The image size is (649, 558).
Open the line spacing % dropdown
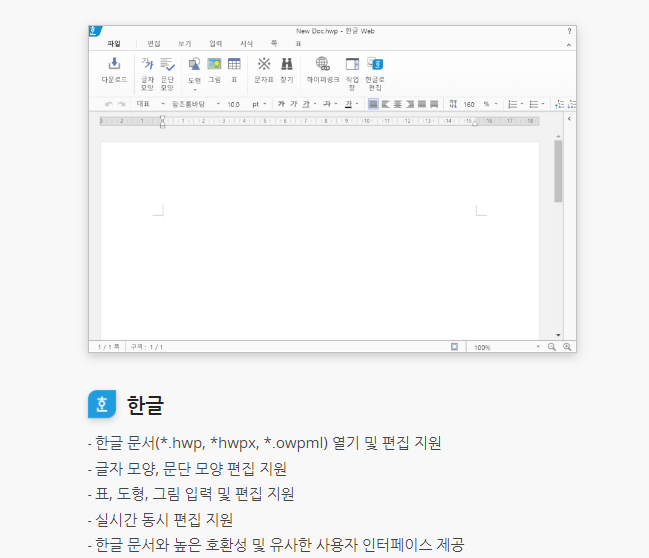[x=496, y=104]
